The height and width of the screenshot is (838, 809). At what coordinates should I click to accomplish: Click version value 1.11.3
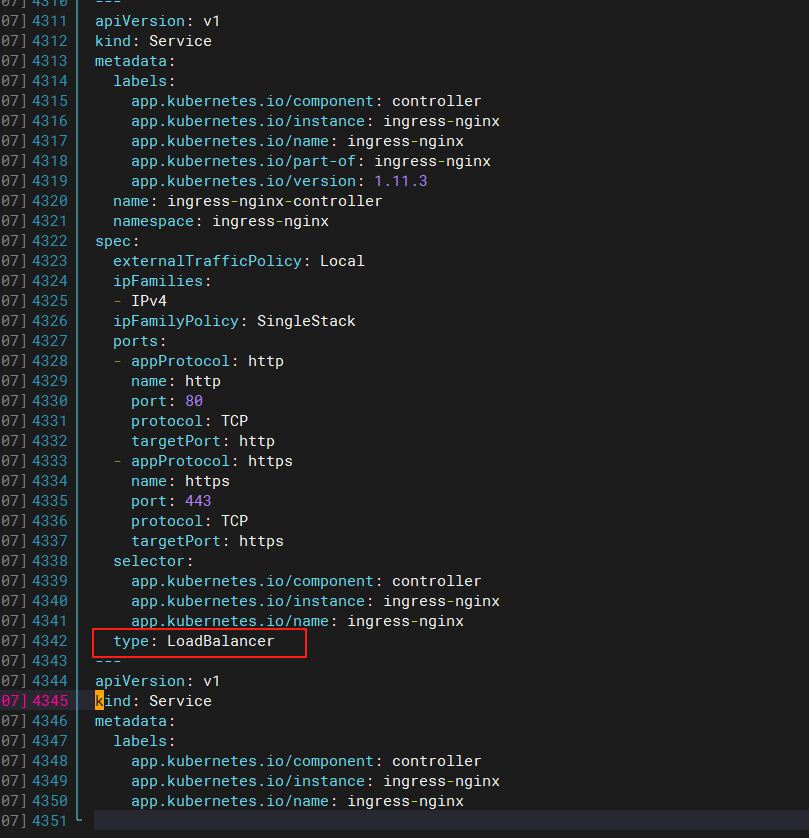pos(401,181)
